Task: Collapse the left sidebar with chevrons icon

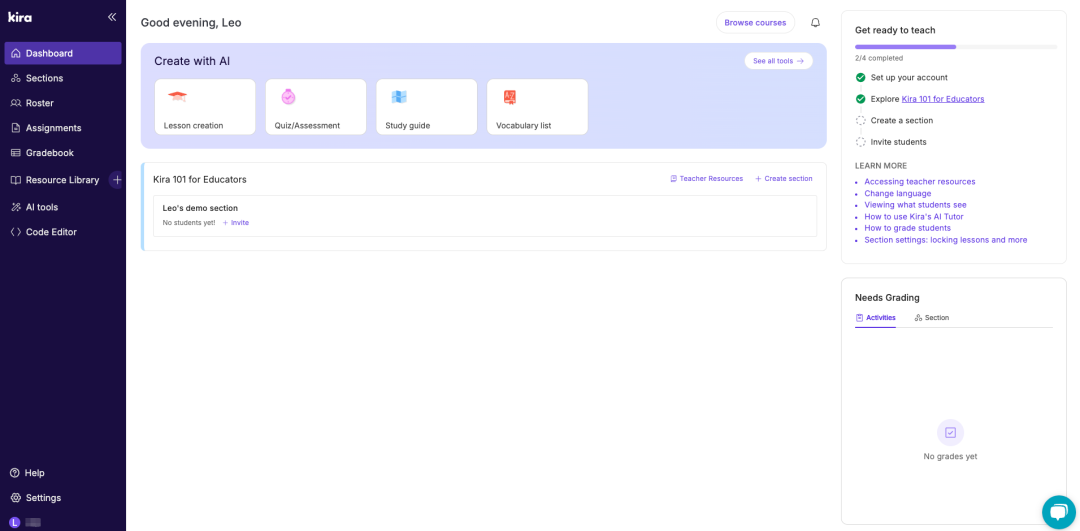Action: pos(112,17)
